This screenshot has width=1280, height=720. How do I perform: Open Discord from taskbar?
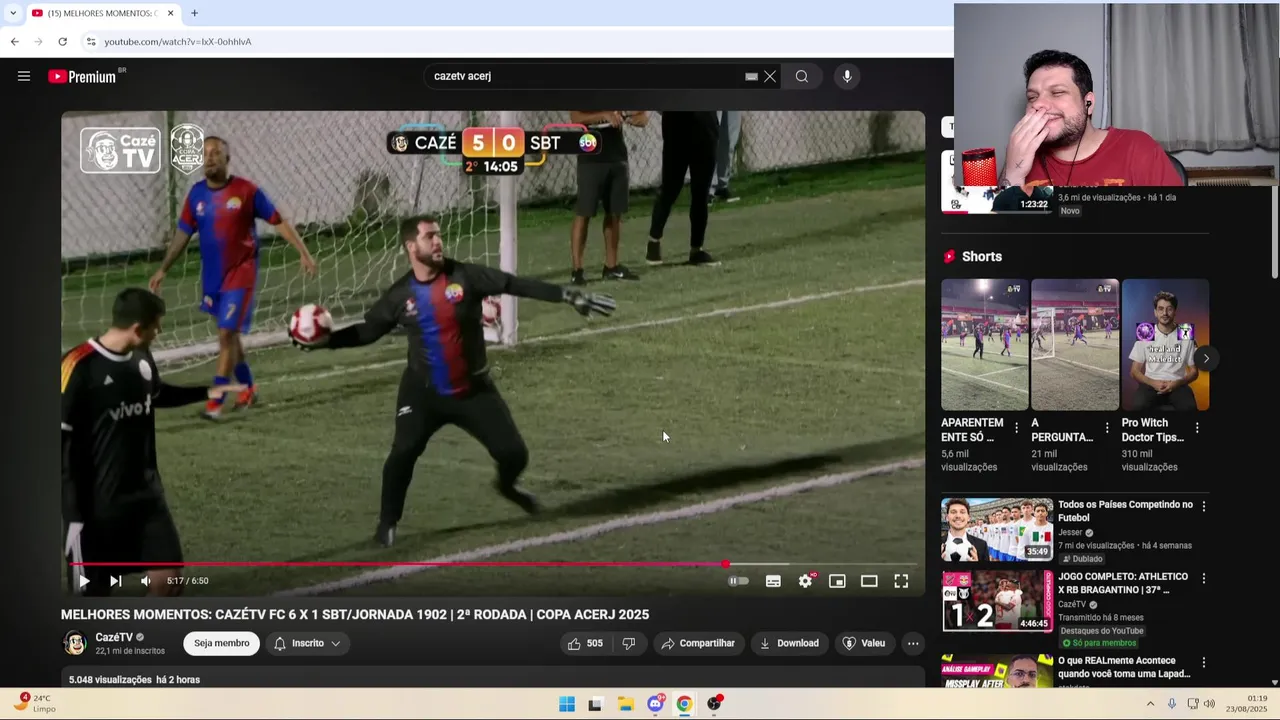[x=655, y=704]
